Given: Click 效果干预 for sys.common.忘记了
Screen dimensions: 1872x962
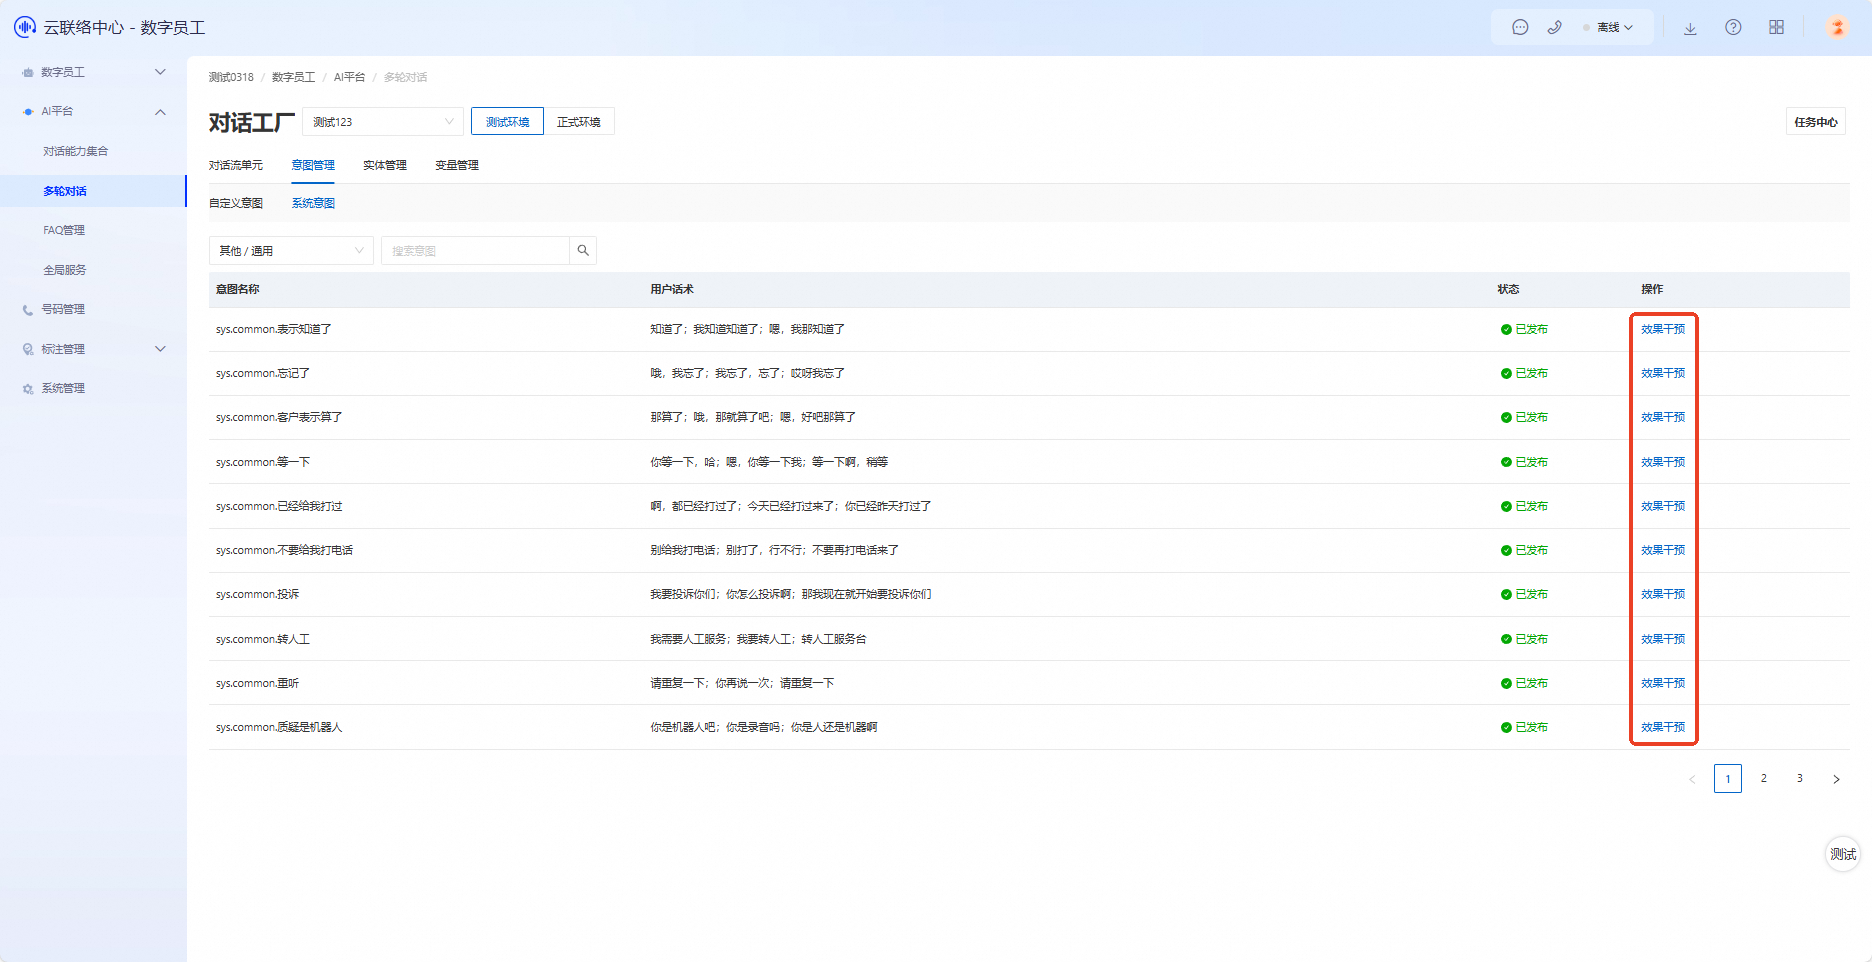Looking at the screenshot, I should tap(1663, 373).
